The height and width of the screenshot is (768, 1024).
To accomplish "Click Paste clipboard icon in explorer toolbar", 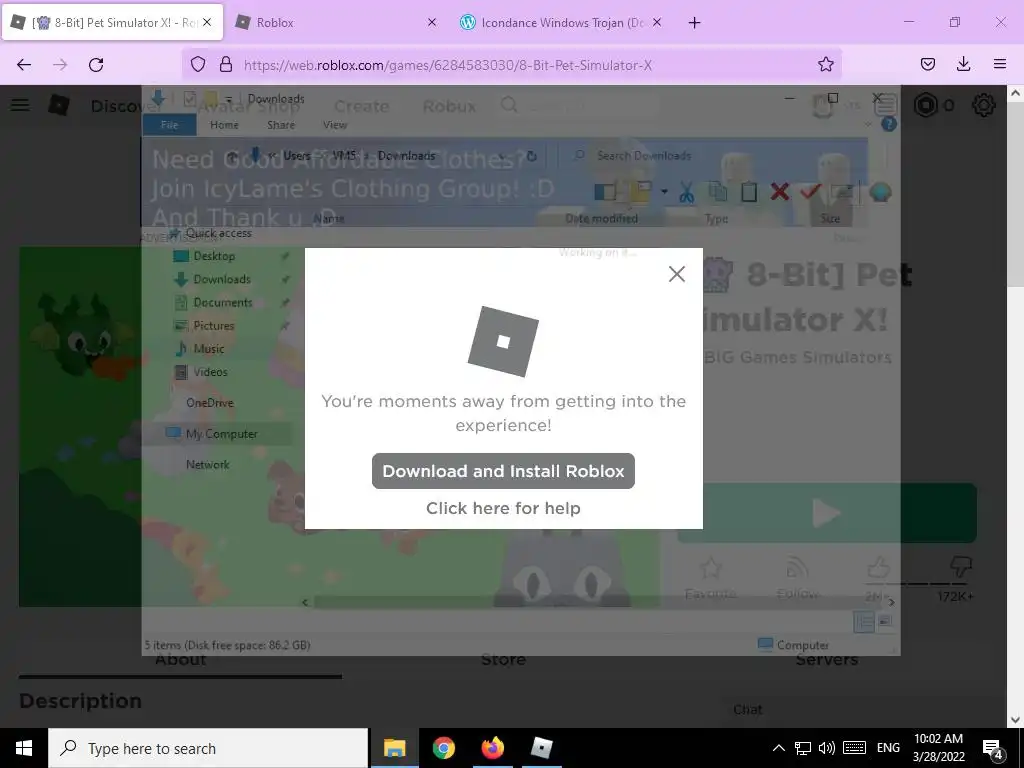I will click(x=749, y=192).
